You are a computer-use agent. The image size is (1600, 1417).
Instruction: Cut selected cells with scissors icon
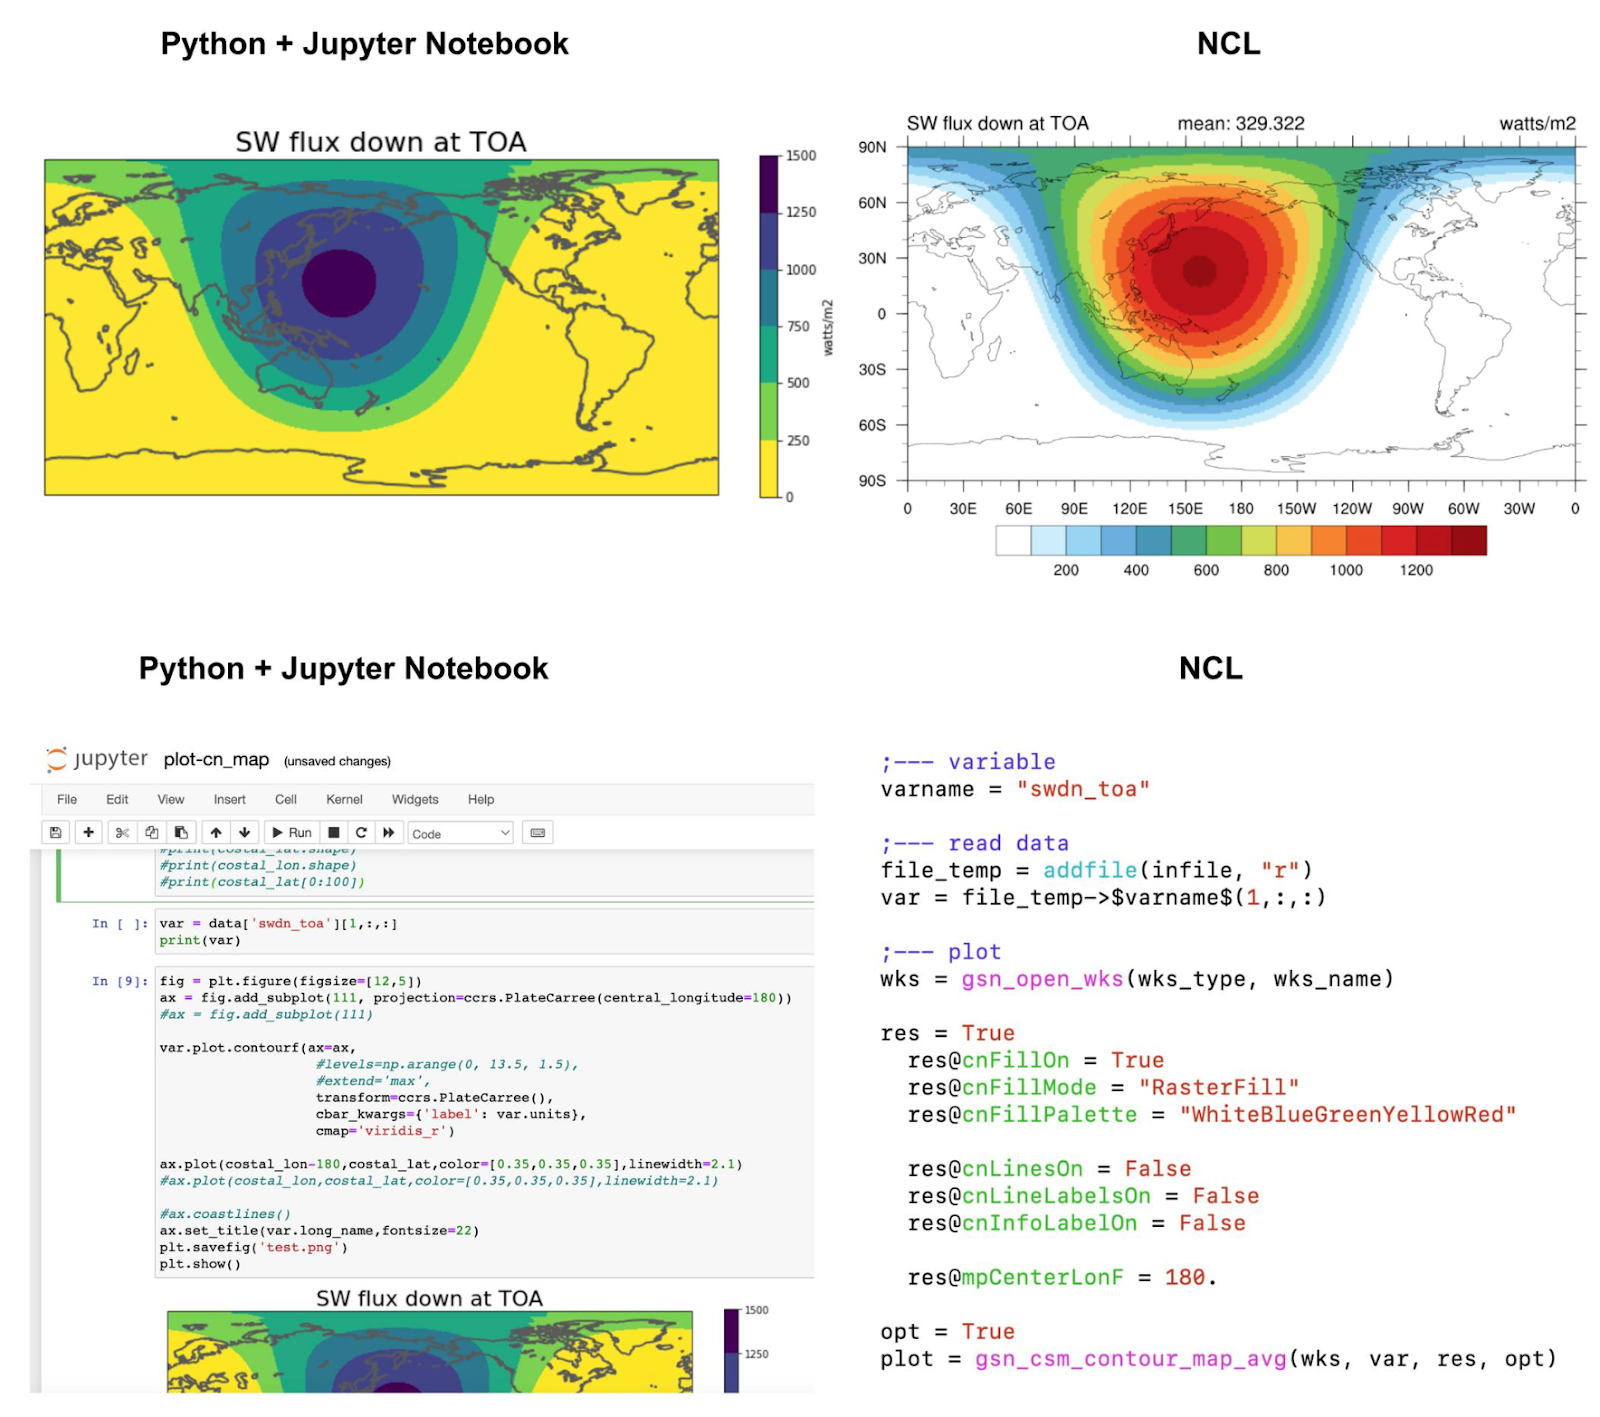pos(122,832)
